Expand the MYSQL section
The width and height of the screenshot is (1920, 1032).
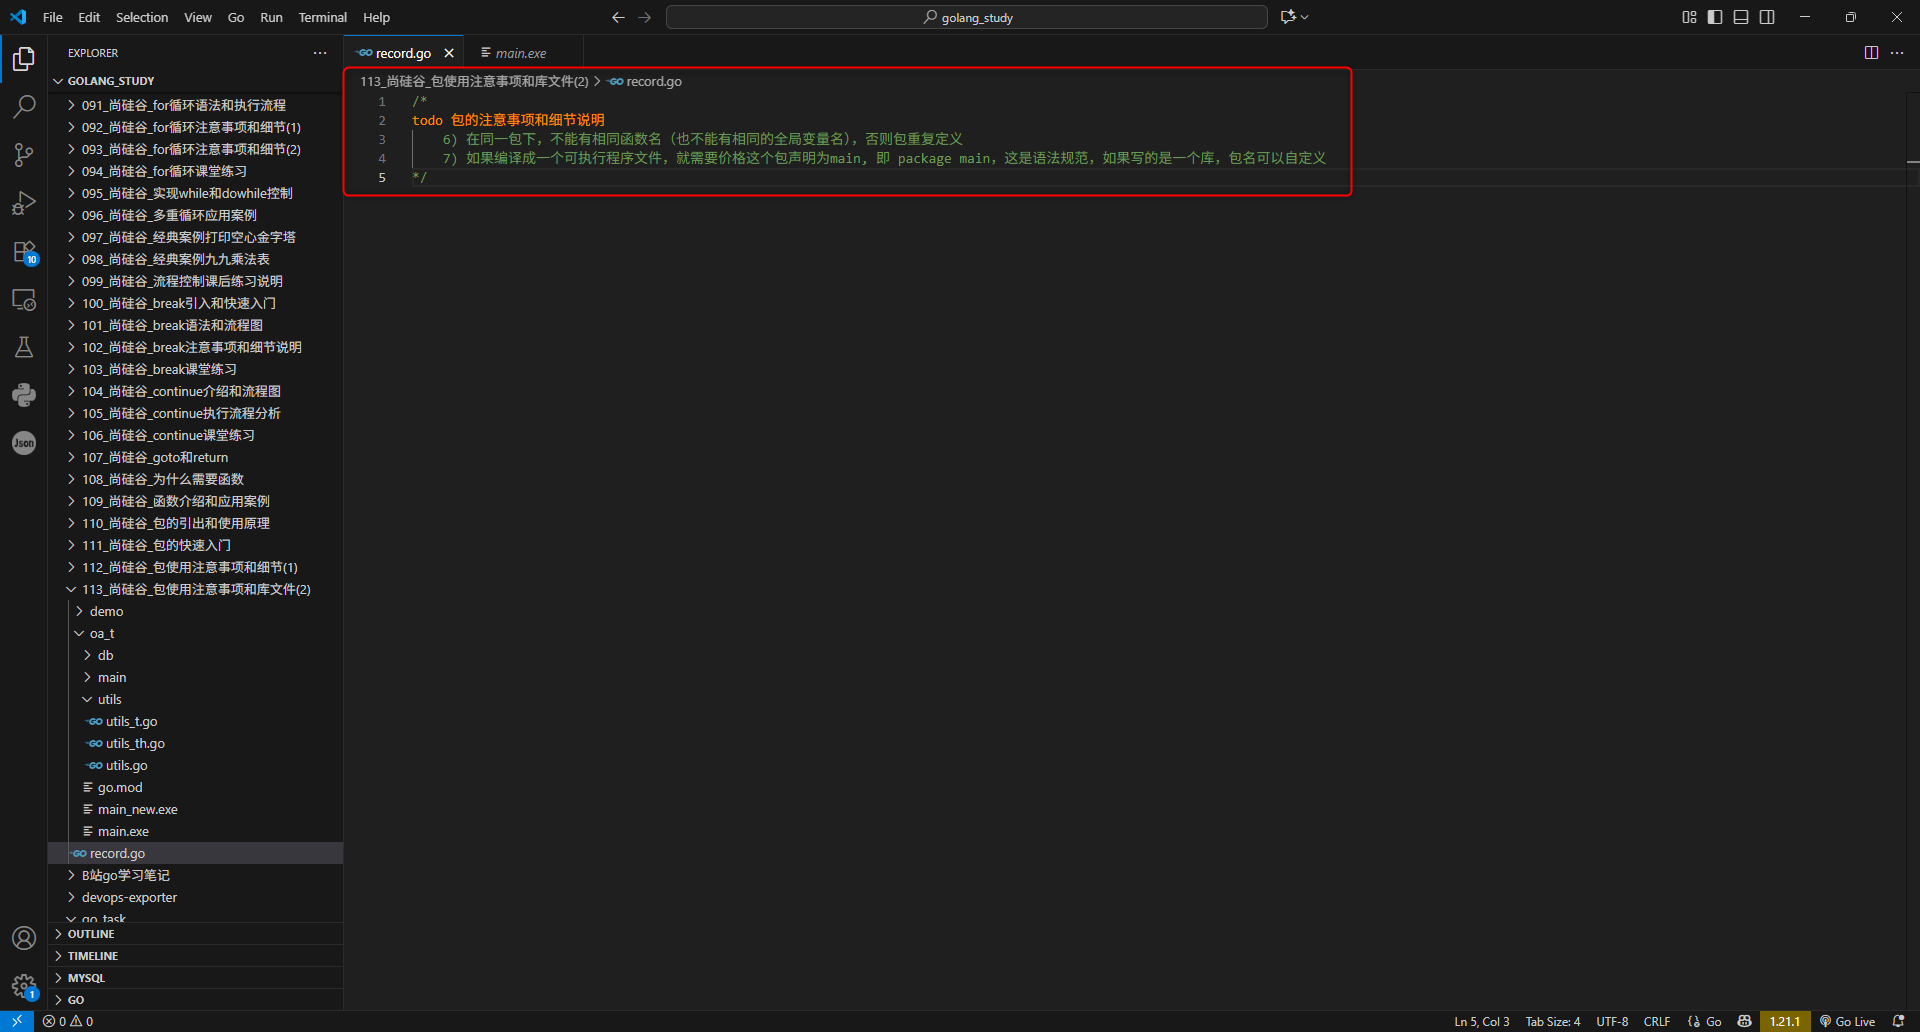(195, 978)
